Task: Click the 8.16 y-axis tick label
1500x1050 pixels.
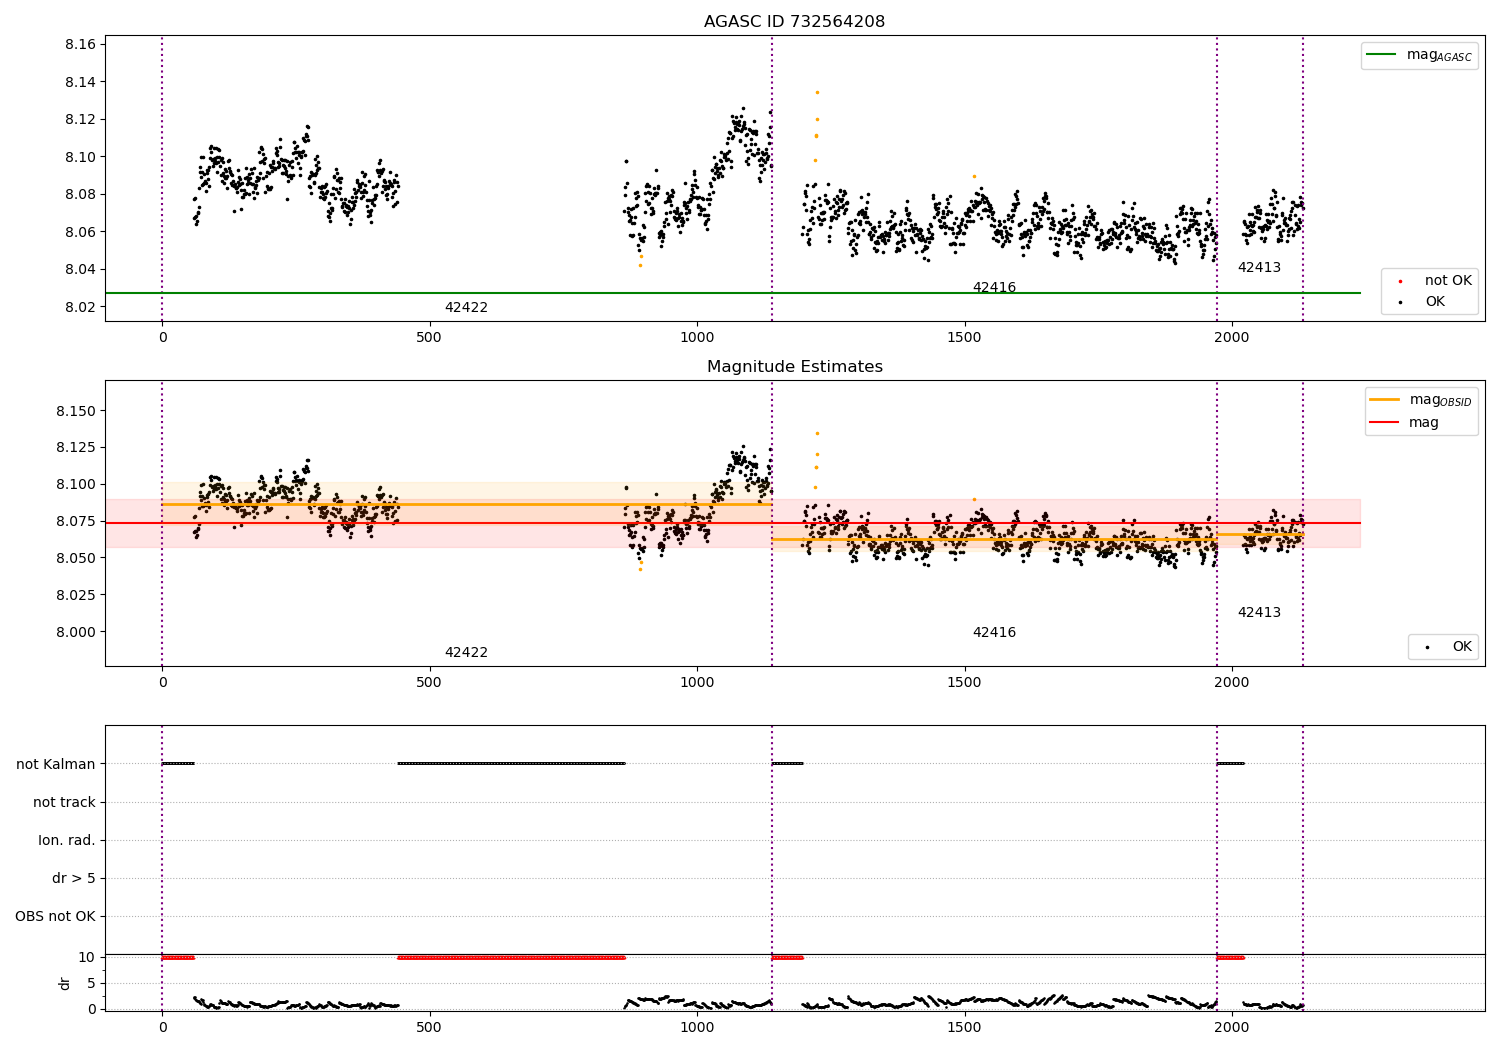Action: [80, 44]
